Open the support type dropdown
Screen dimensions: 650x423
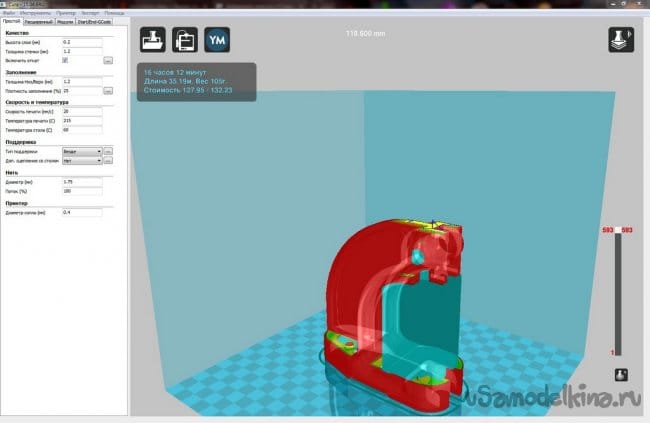click(x=81, y=151)
